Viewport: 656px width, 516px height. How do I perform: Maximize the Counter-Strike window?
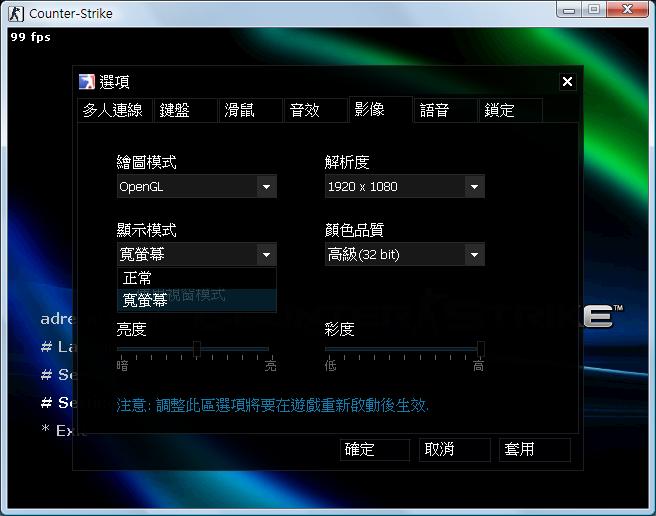[594, 10]
